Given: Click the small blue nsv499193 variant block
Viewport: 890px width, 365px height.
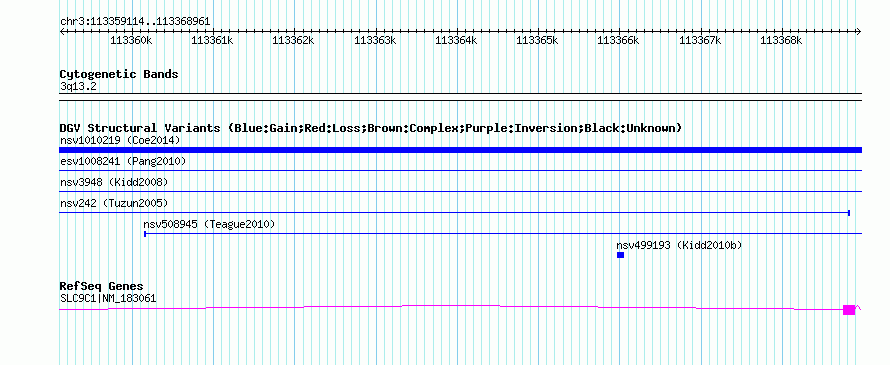Looking at the screenshot, I should click(620, 255).
